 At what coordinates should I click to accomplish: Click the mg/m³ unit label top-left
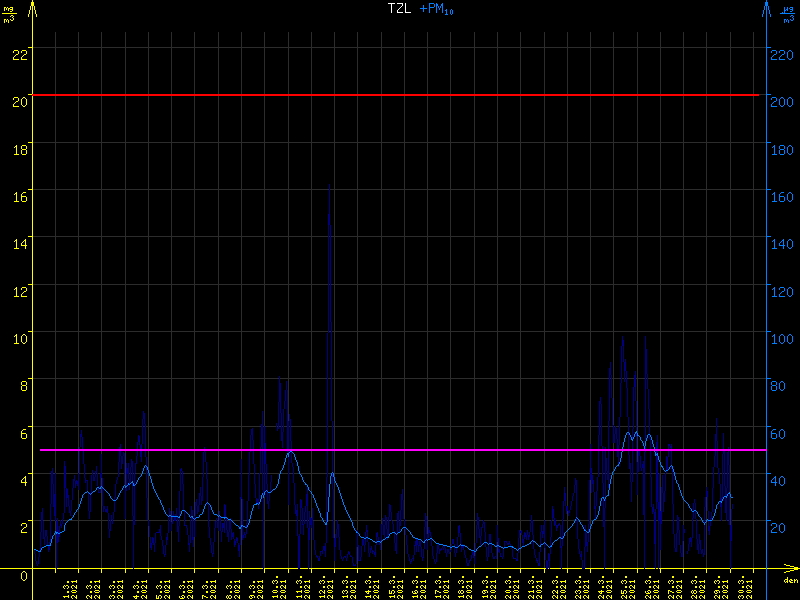point(9,13)
